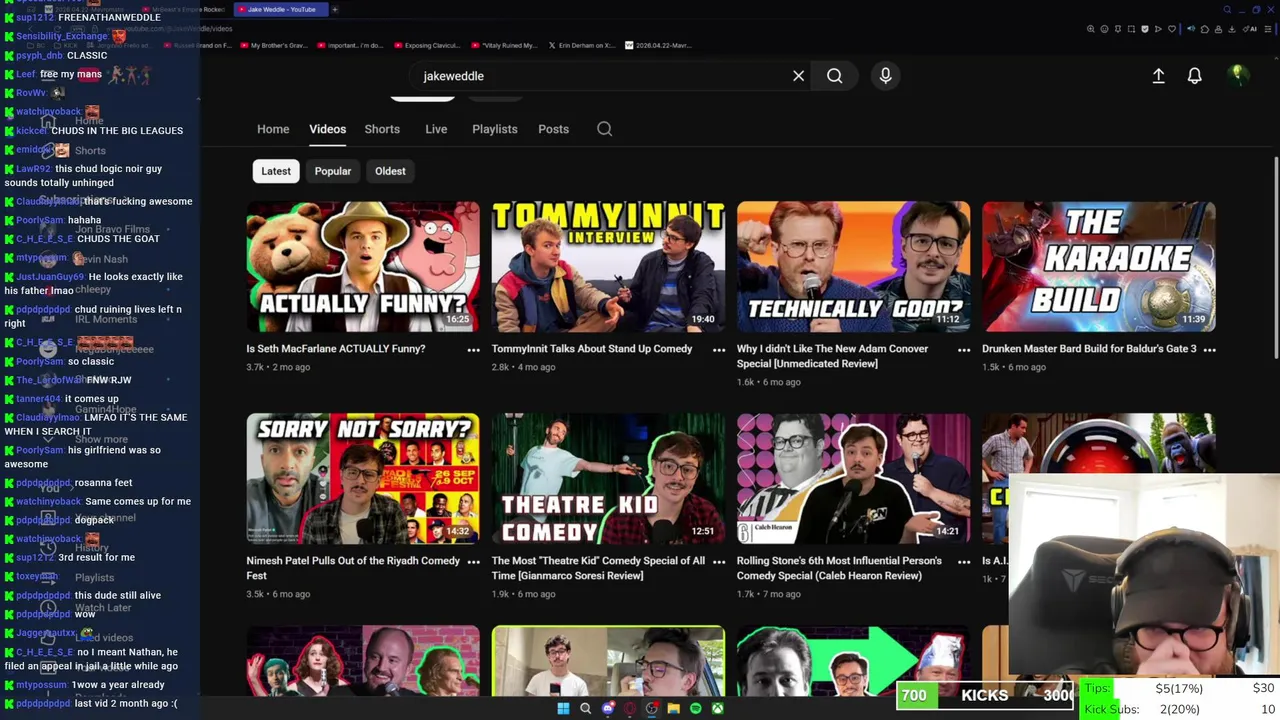Open title Nimesh Patel Pulls Out of Riyadh Comedy Fest
This screenshot has height=720, width=1280.
click(353, 568)
